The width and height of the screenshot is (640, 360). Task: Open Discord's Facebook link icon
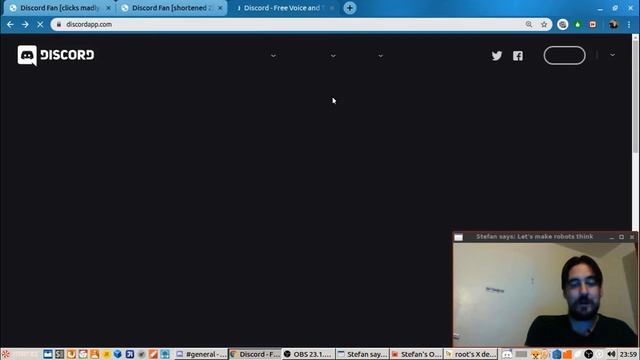(518, 56)
